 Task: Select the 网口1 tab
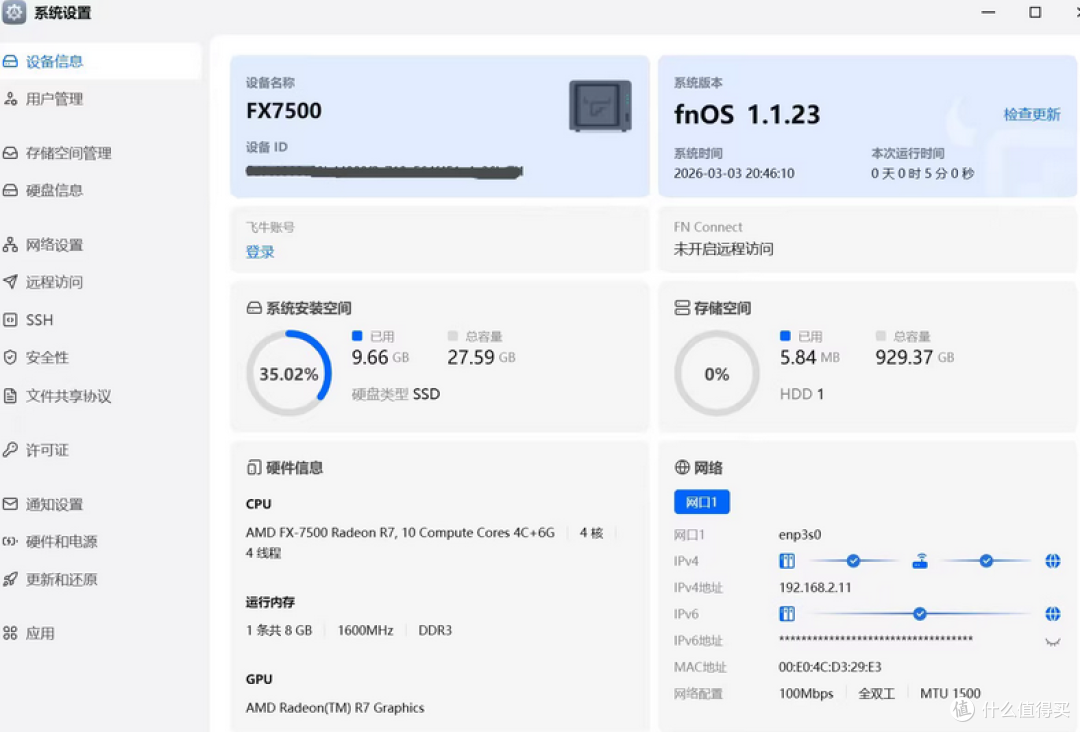pos(701,502)
